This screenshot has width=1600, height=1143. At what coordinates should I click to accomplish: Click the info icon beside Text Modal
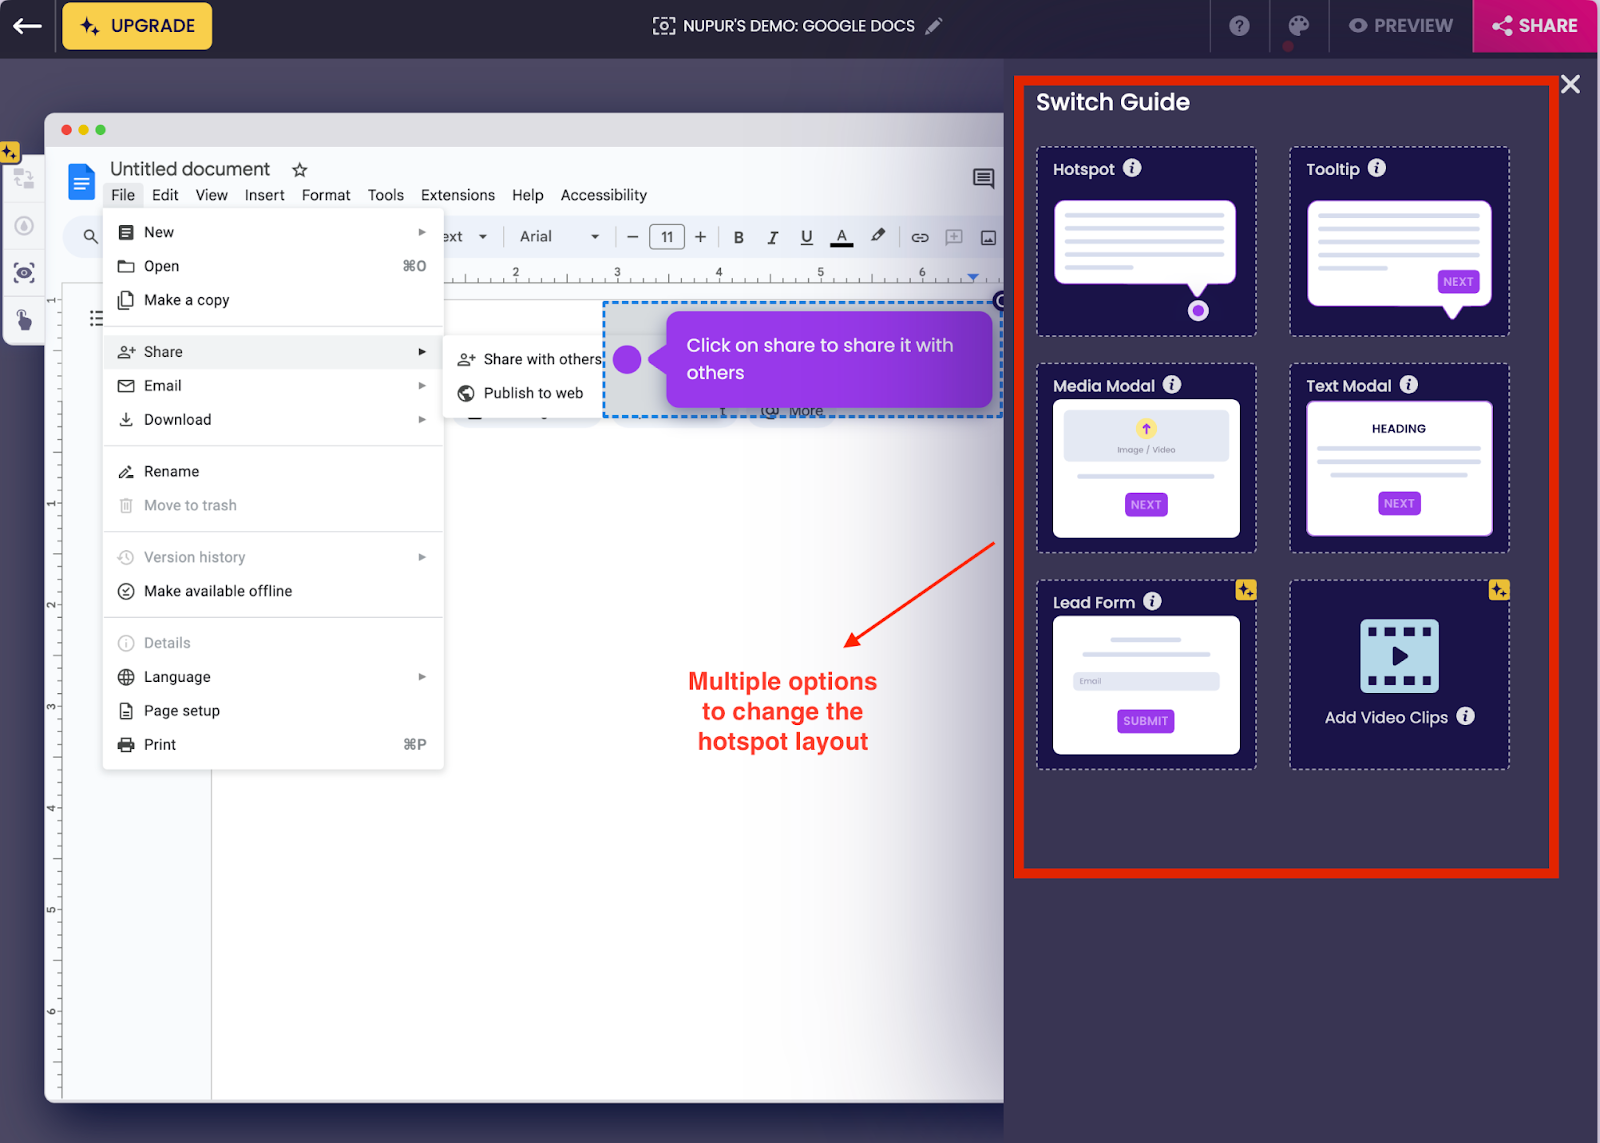[1409, 384]
